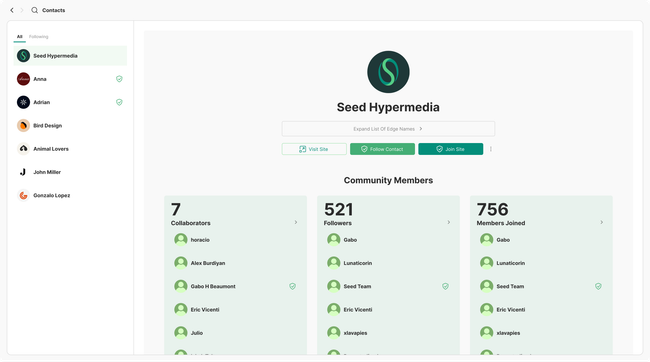Click the search magnifier icon beside Contacts
The image size is (650, 362).
tap(34, 10)
